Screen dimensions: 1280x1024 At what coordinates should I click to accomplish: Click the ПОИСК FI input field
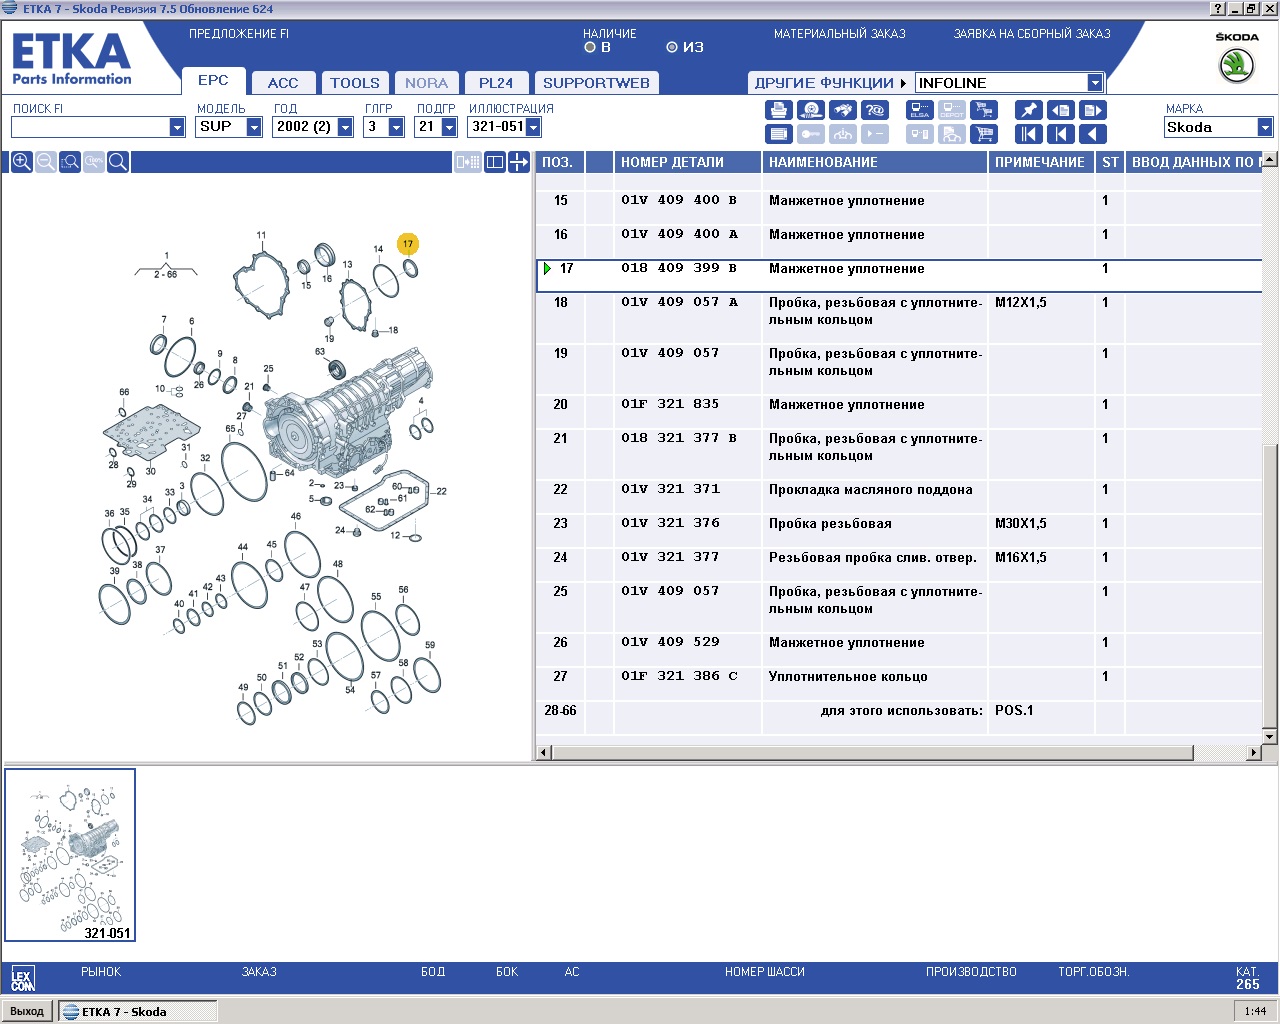point(90,127)
